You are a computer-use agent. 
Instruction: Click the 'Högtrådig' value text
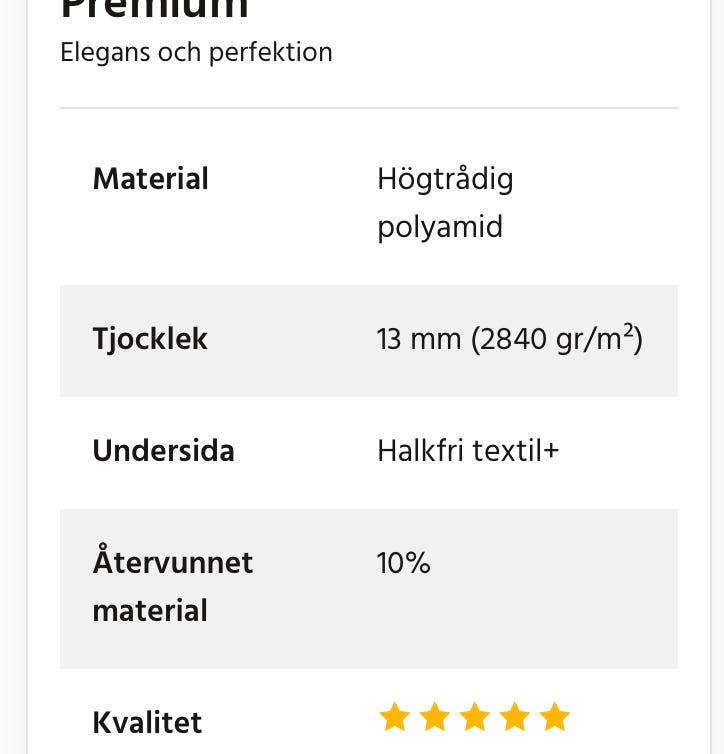445,180
